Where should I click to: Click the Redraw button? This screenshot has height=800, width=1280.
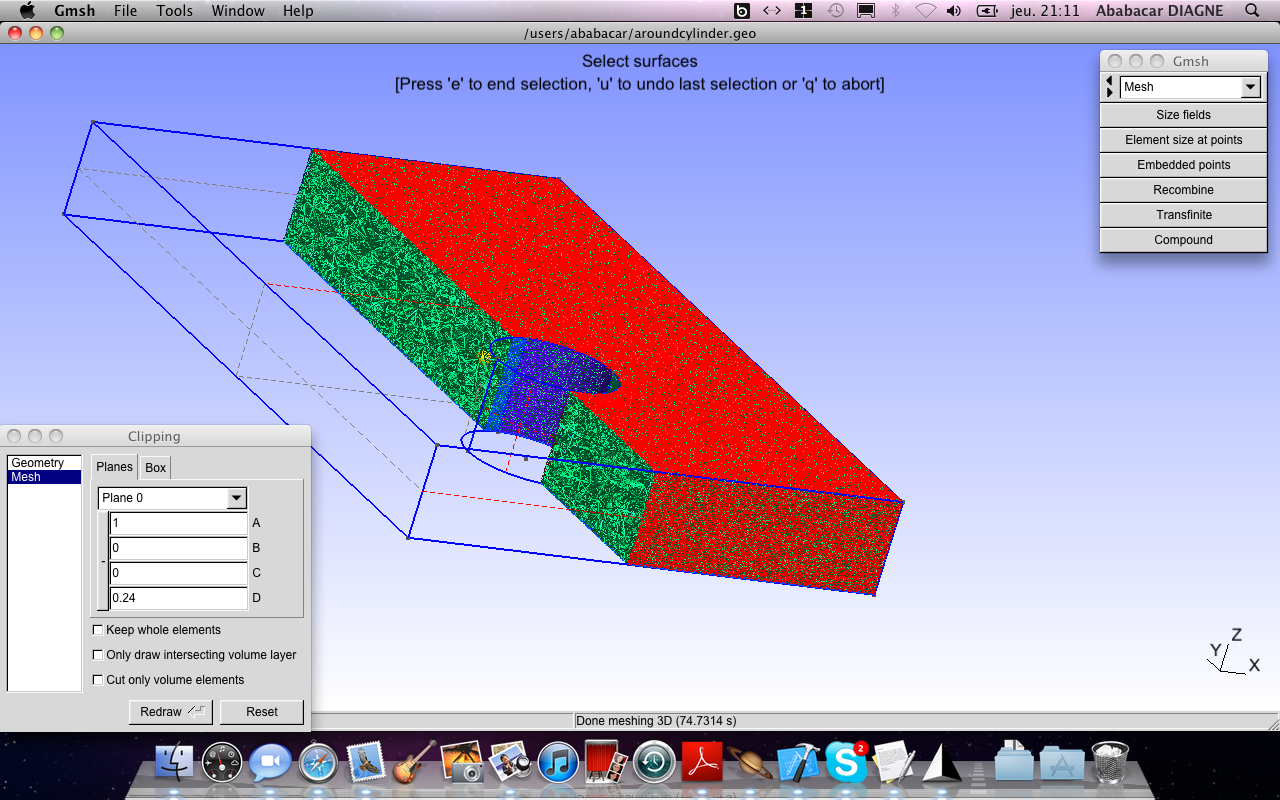tap(171, 712)
